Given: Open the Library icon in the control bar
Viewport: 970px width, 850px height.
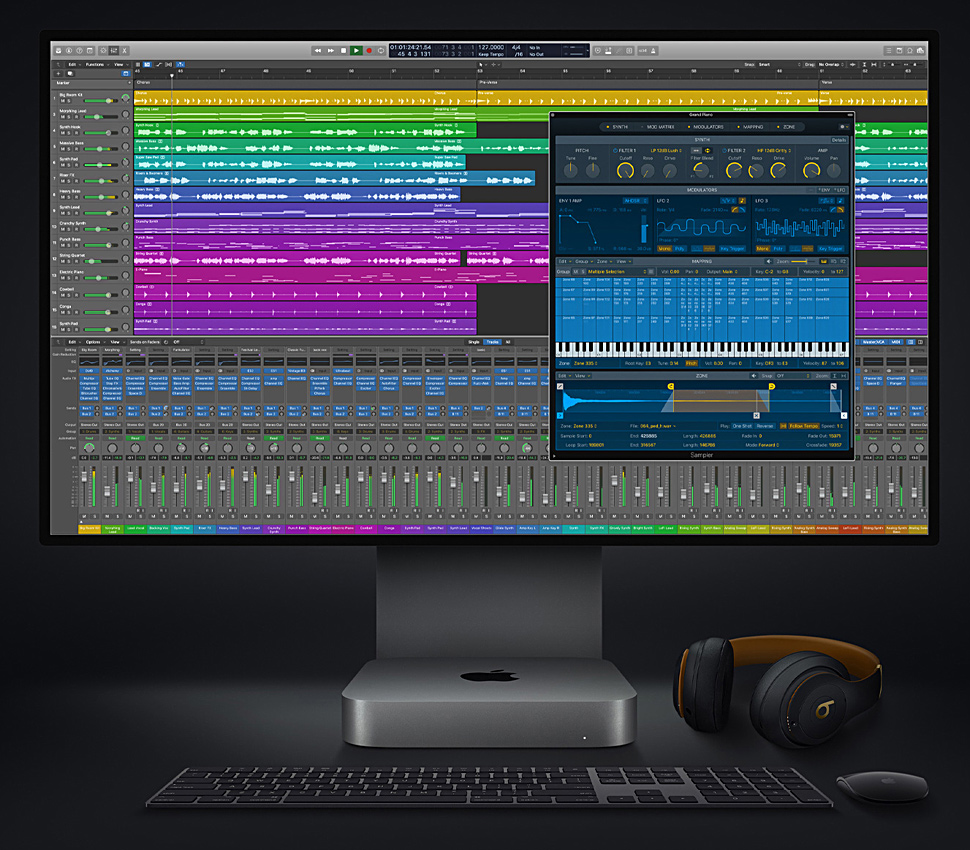Looking at the screenshot, I should coord(58,51).
